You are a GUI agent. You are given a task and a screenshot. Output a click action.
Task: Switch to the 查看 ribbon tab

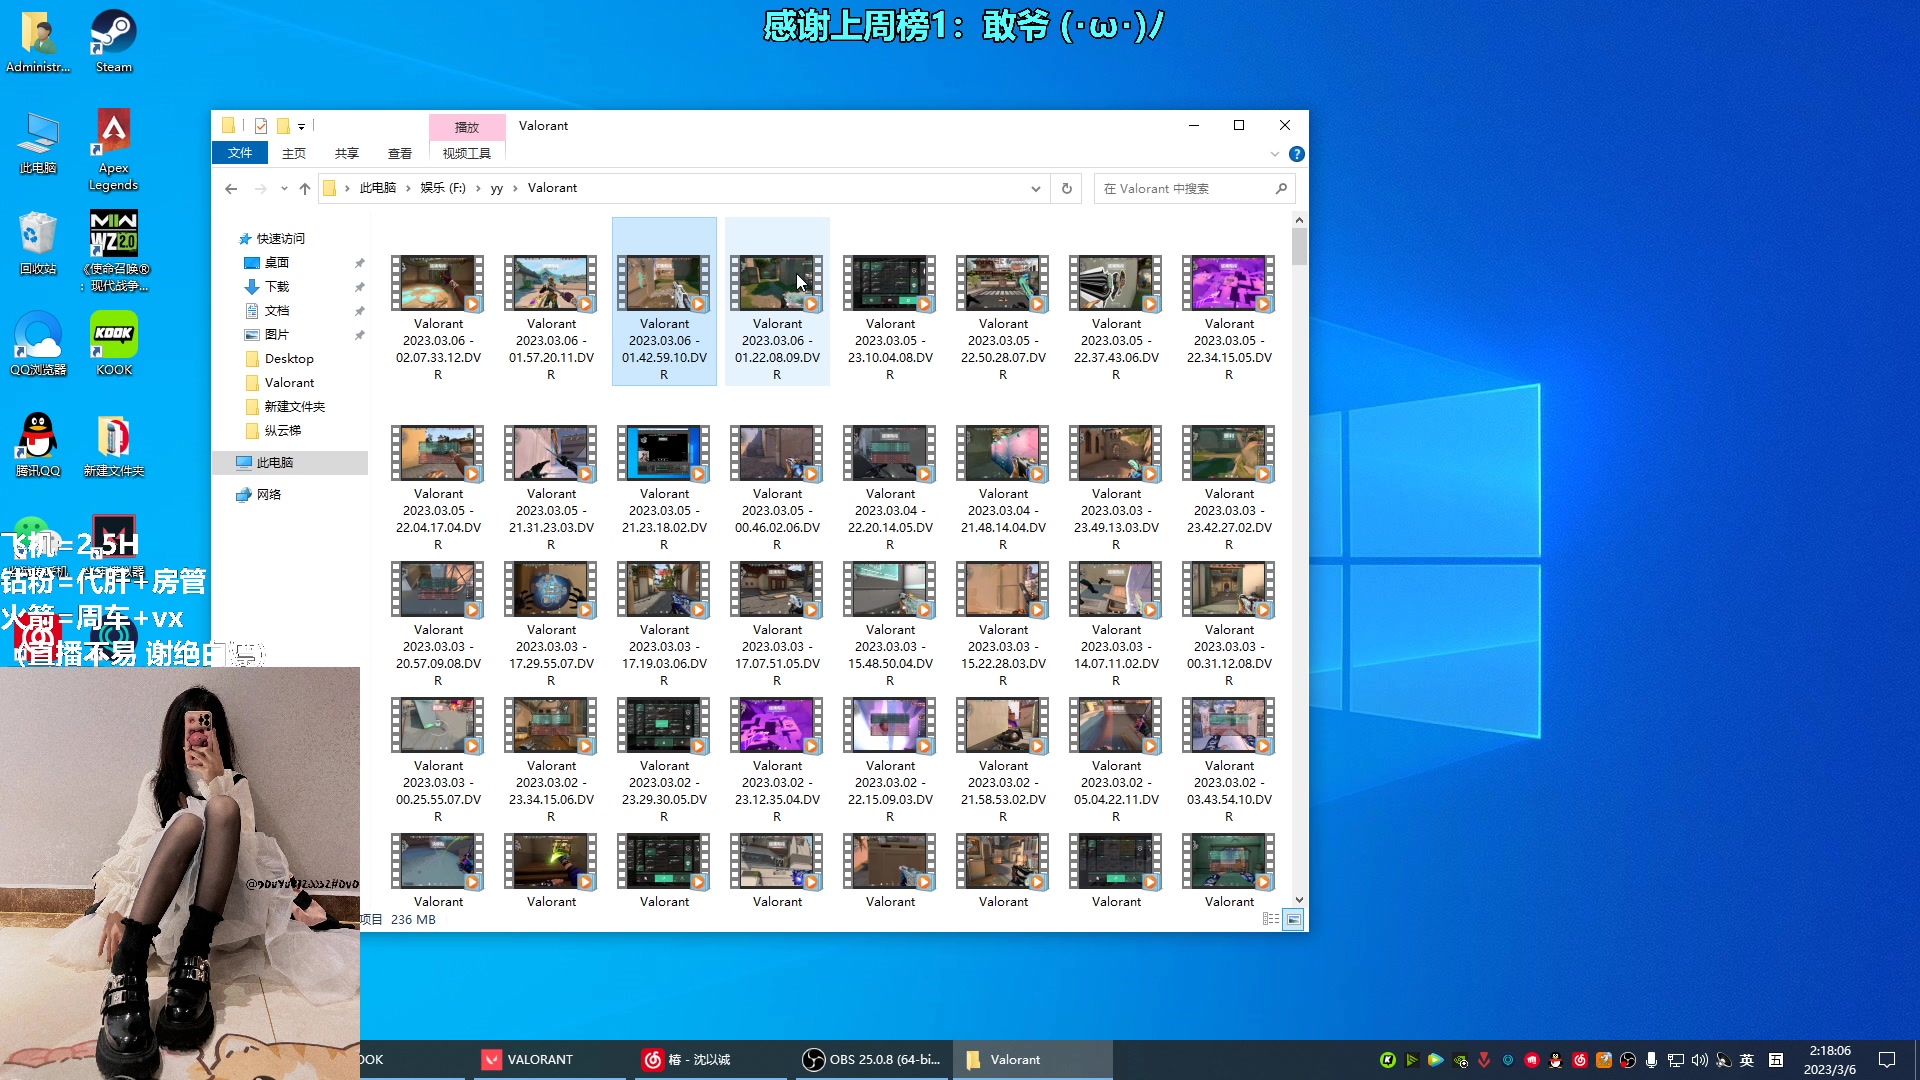400,153
